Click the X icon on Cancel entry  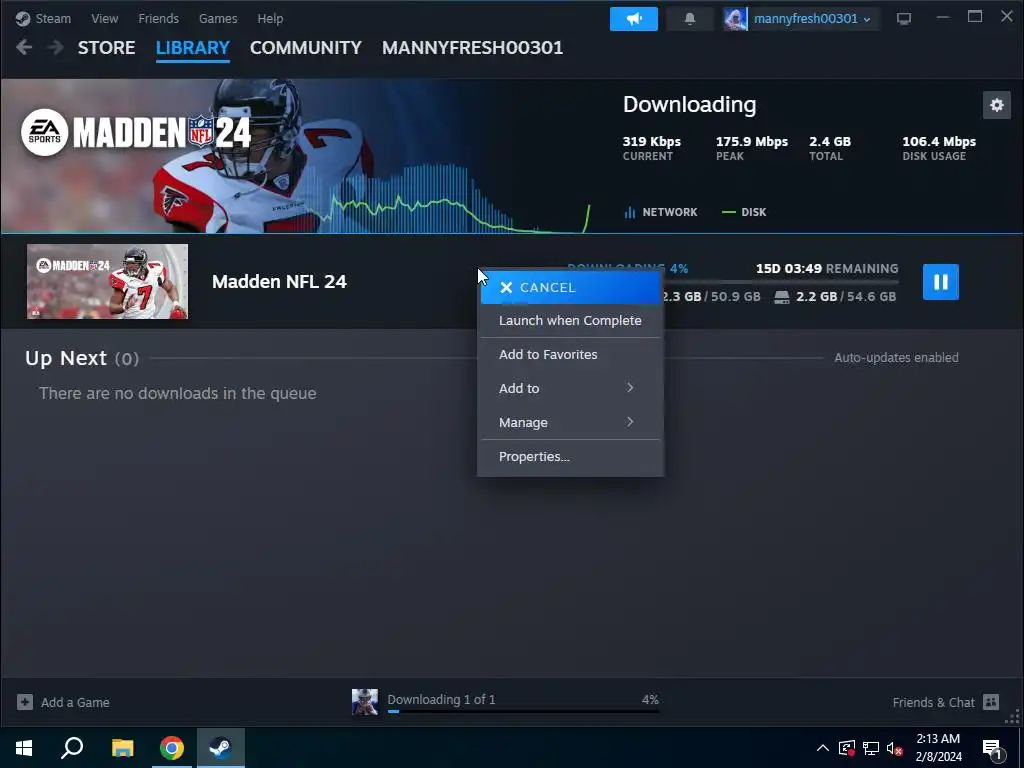pos(506,287)
